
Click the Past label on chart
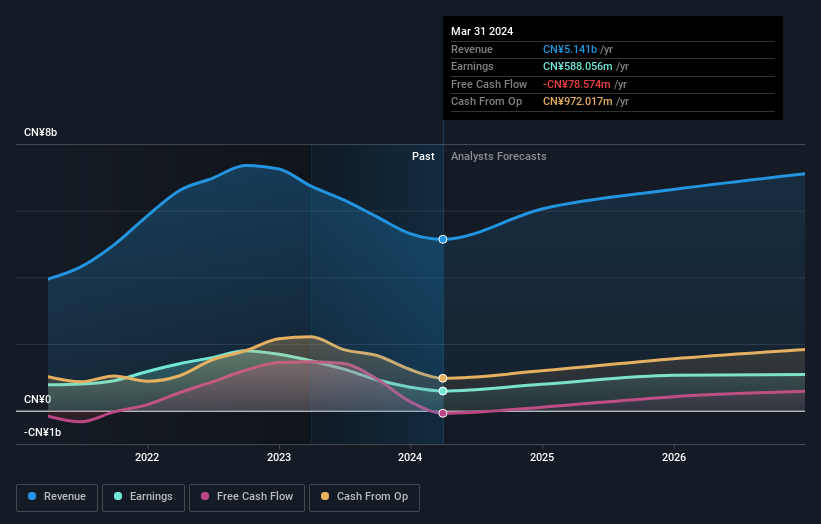423,156
